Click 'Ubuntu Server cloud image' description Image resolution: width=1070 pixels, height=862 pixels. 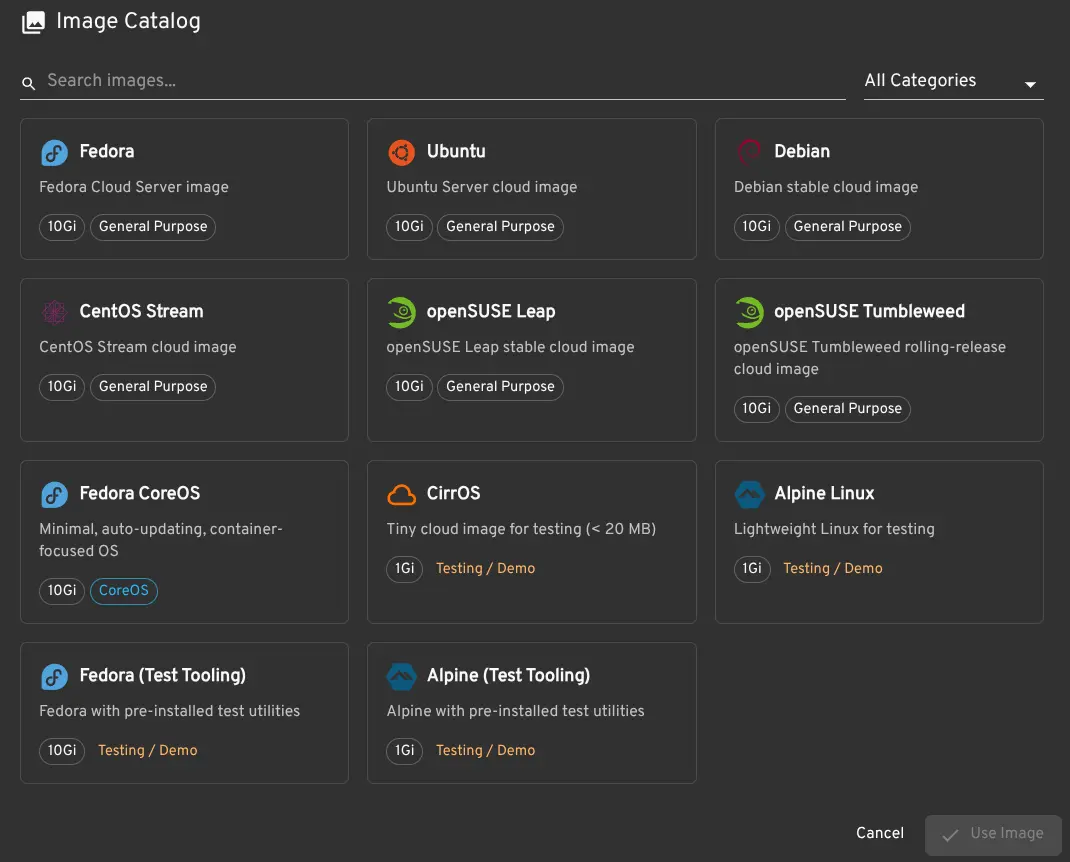point(482,187)
